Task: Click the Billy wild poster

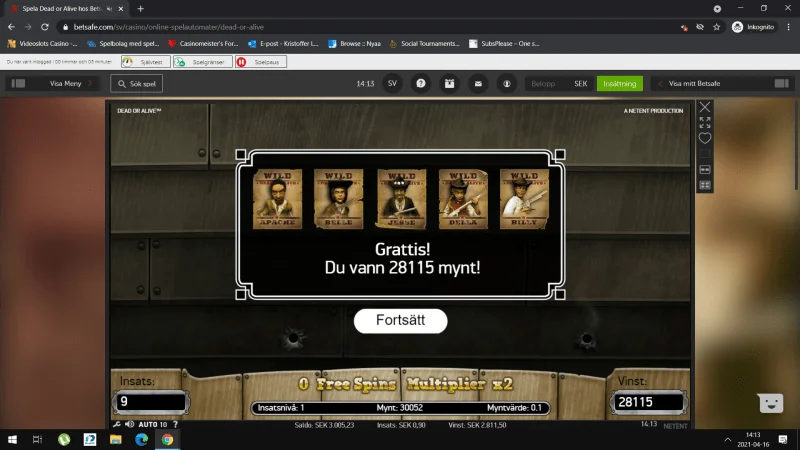Action: pyautogui.click(x=524, y=199)
